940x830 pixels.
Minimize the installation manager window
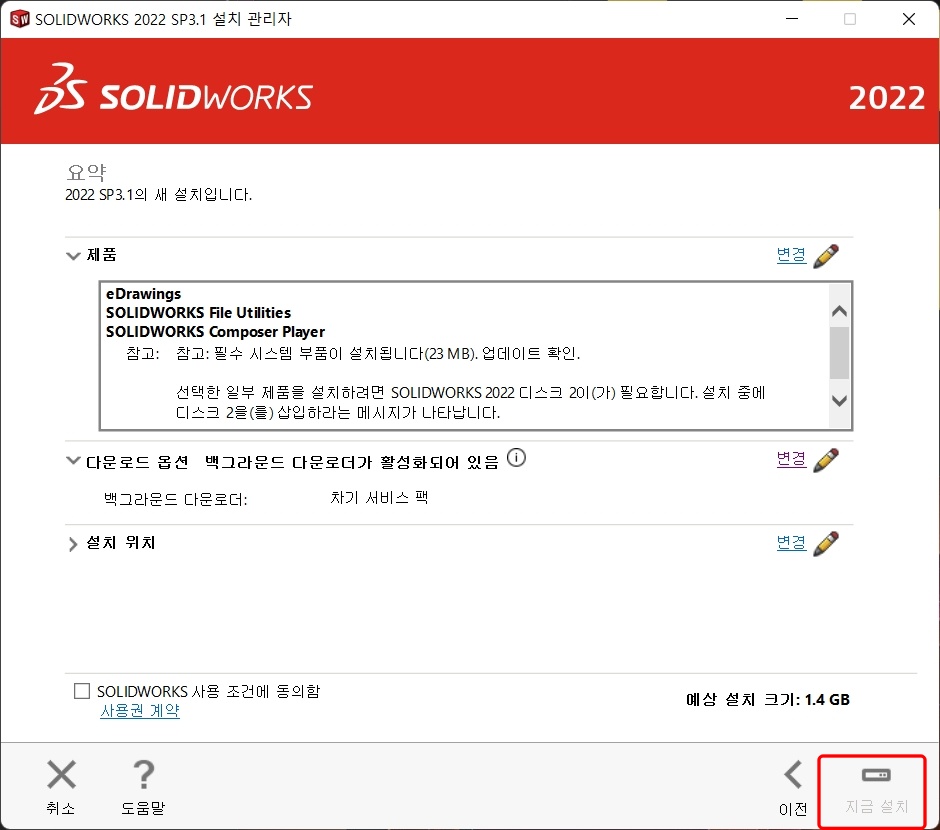[x=792, y=19]
